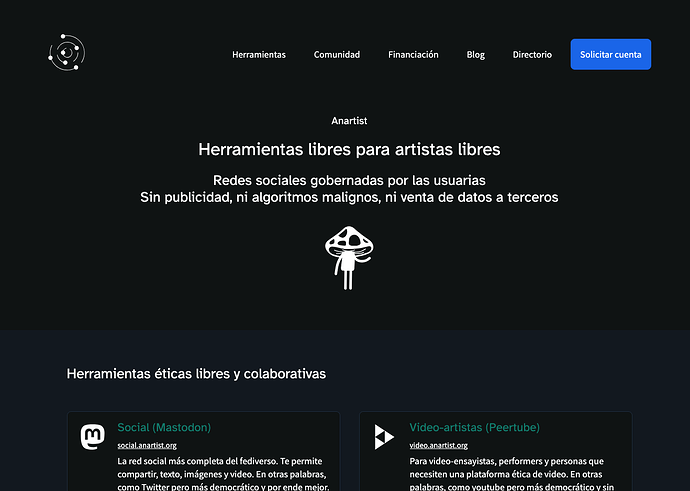Click the Mastodon elephant icon
Screen dimensions: 690x491
point(92,436)
